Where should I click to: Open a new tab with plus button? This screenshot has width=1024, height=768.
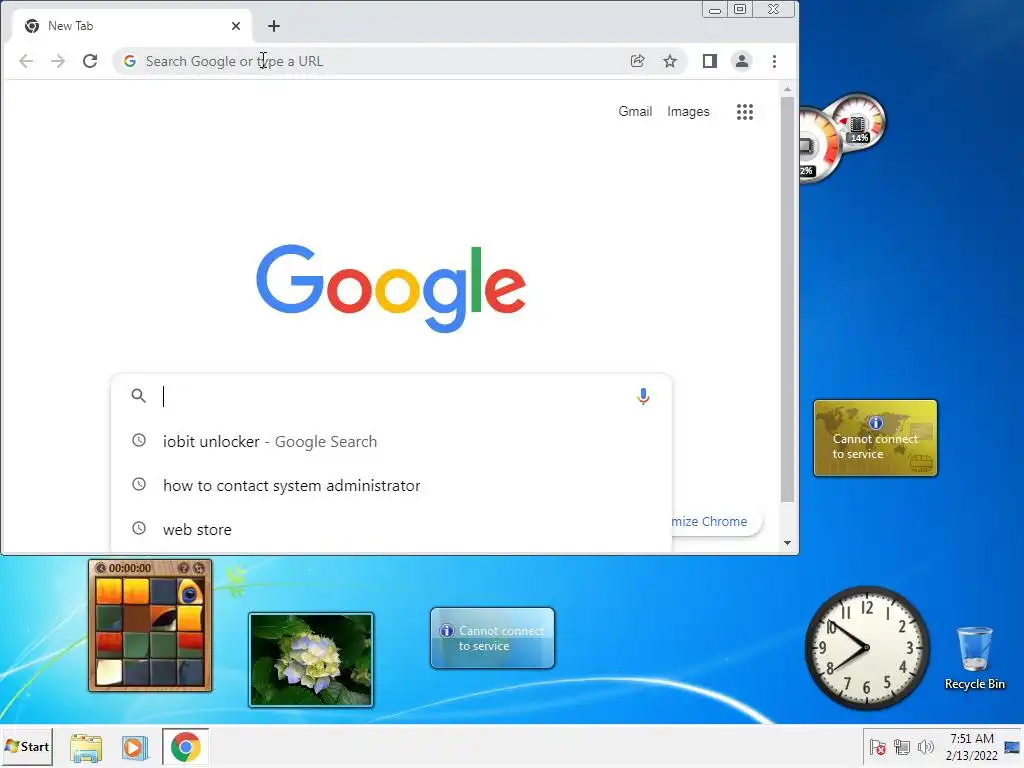(x=274, y=26)
